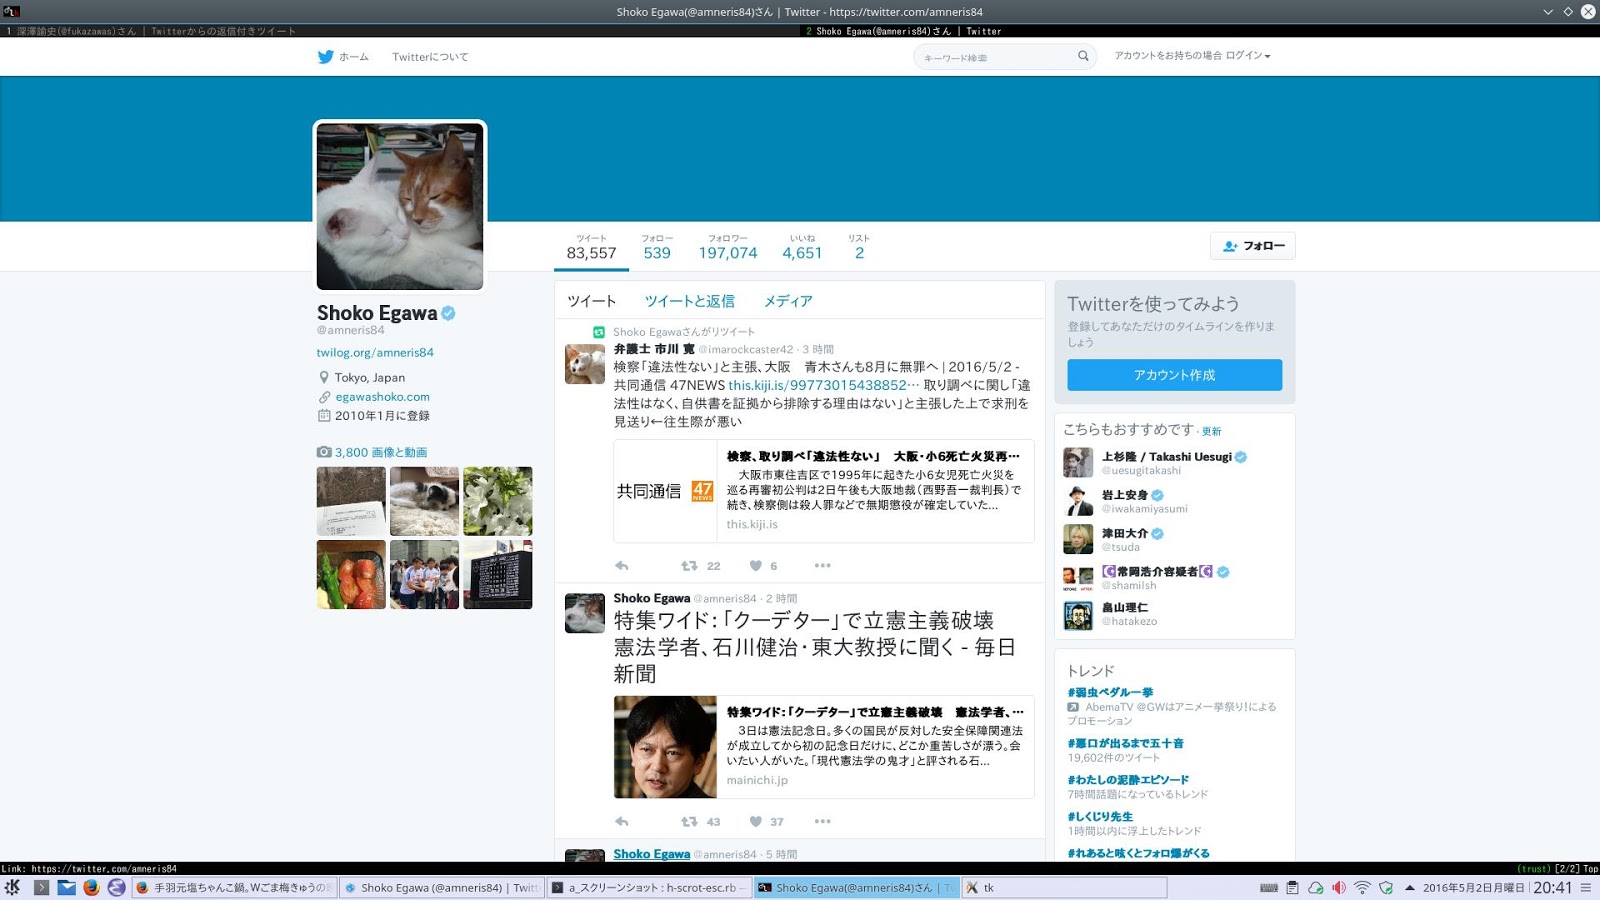Viewport: 1600px width, 900px height.
Task: Switch to a_スクリーンショット : h-scrot-esc.rb taskbar window
Action: point(649,887)
